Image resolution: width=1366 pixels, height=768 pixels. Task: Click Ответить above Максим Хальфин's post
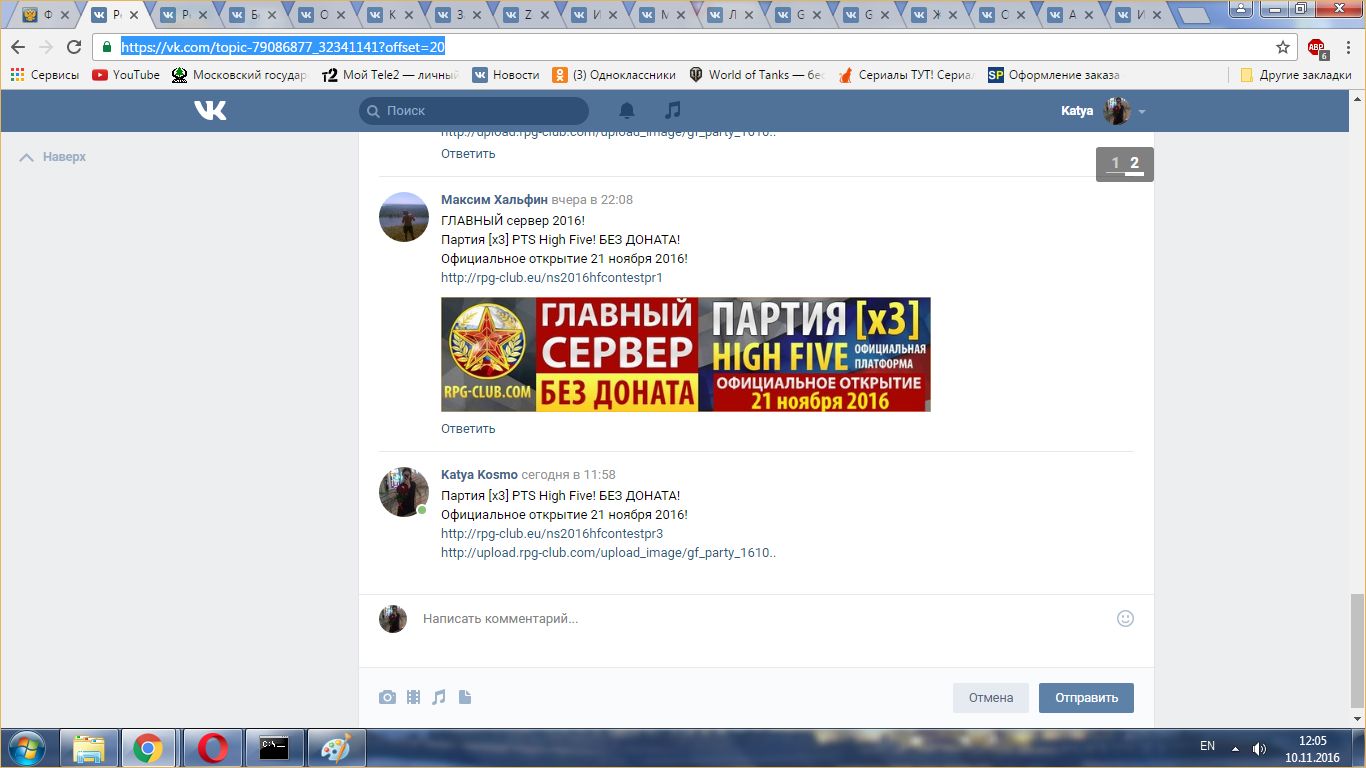point(468,154)
